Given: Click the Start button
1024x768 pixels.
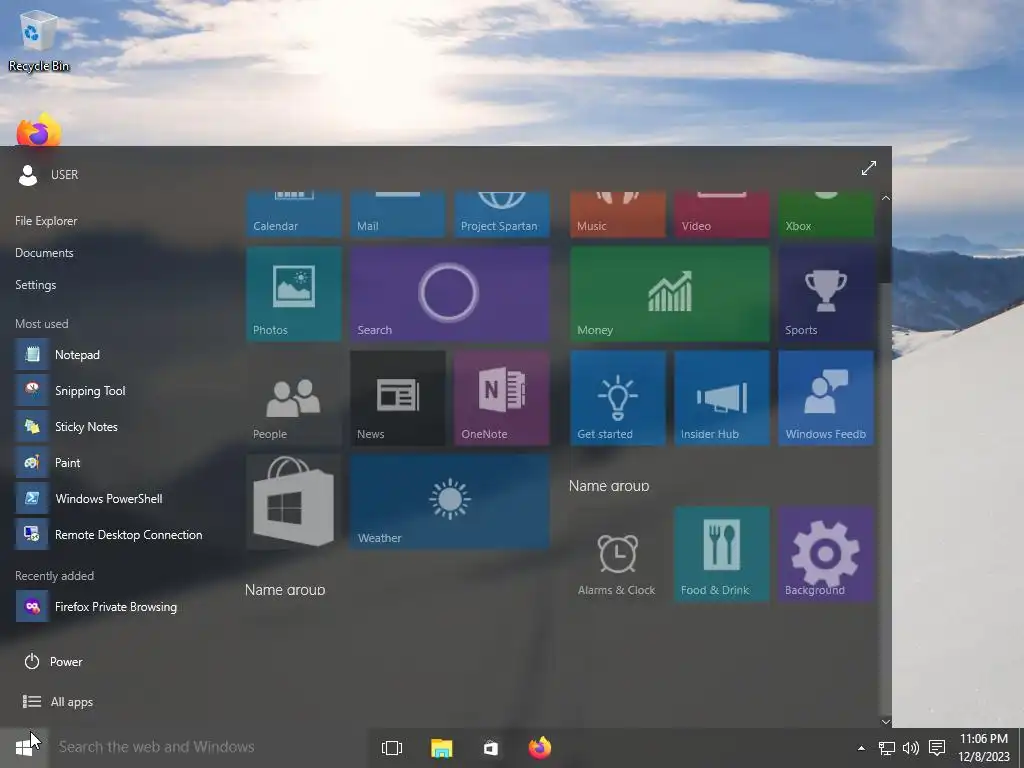Looking at the screenshot, I should point(24,748).
